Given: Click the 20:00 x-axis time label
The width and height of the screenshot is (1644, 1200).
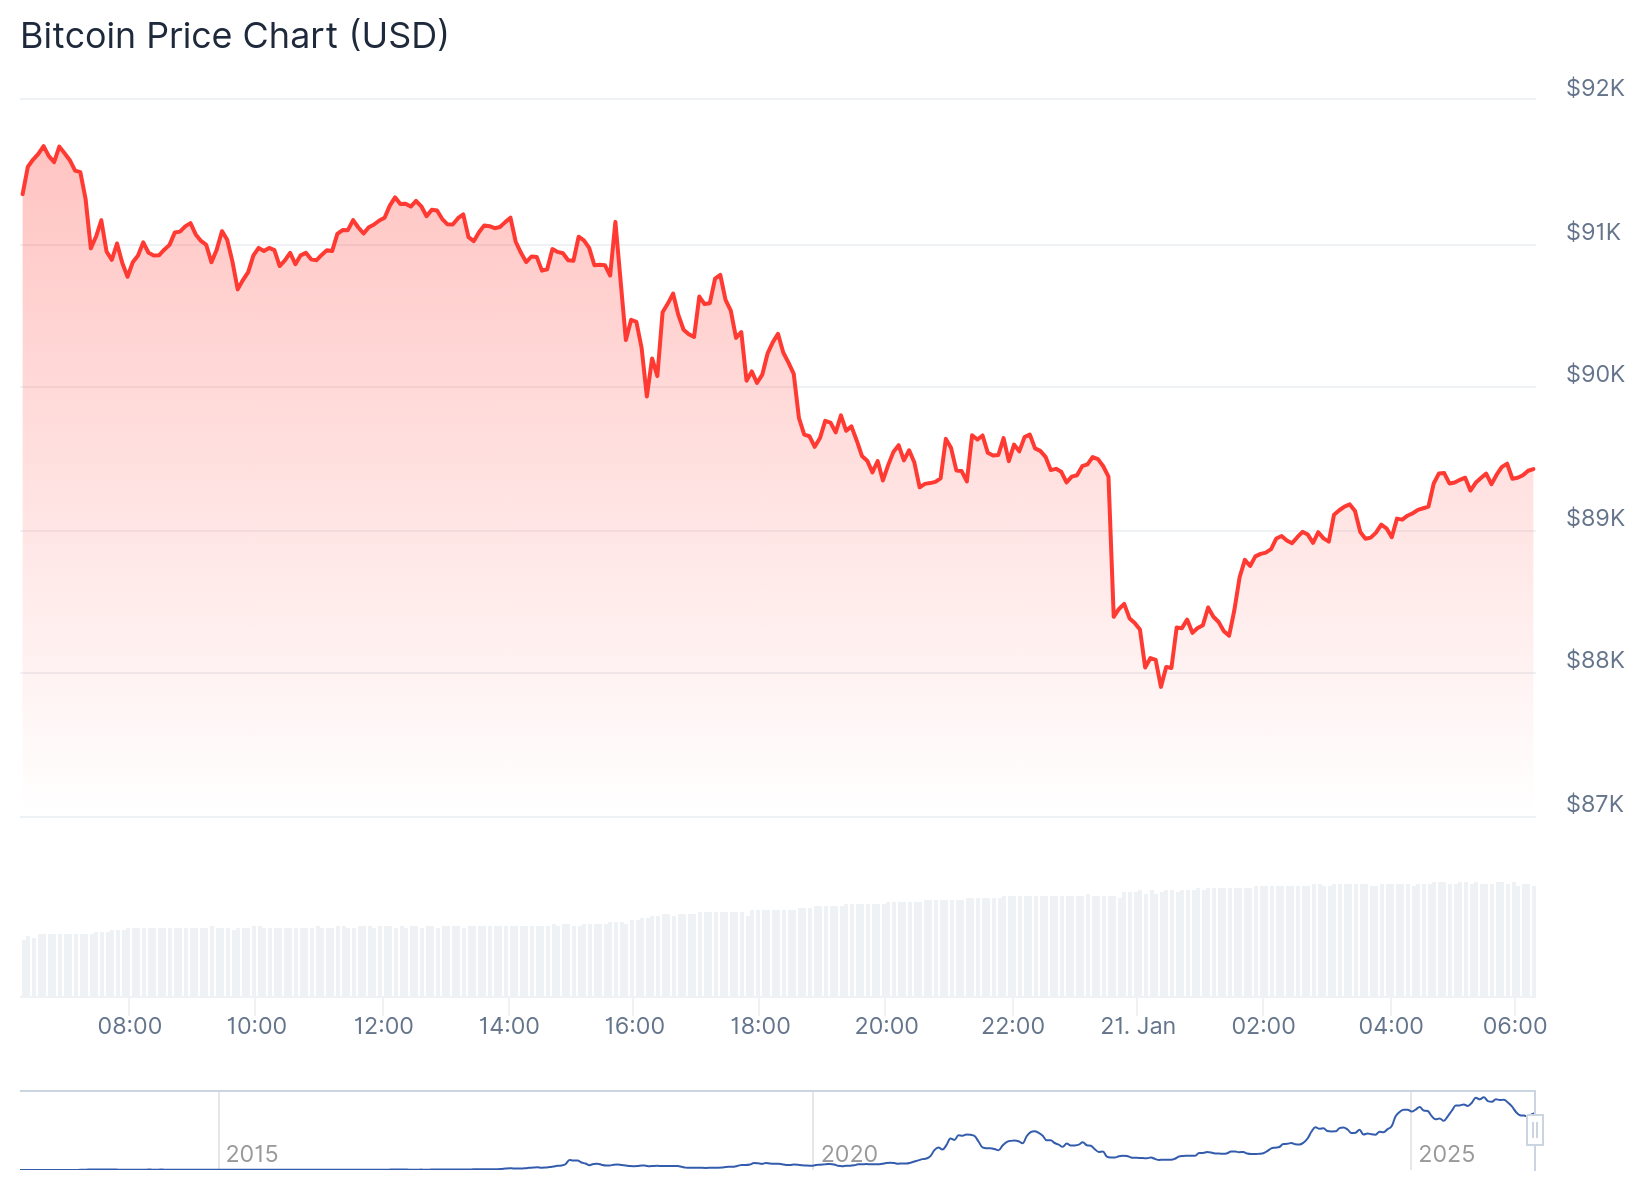Looking at the screenshot, I should (887, 1026).
